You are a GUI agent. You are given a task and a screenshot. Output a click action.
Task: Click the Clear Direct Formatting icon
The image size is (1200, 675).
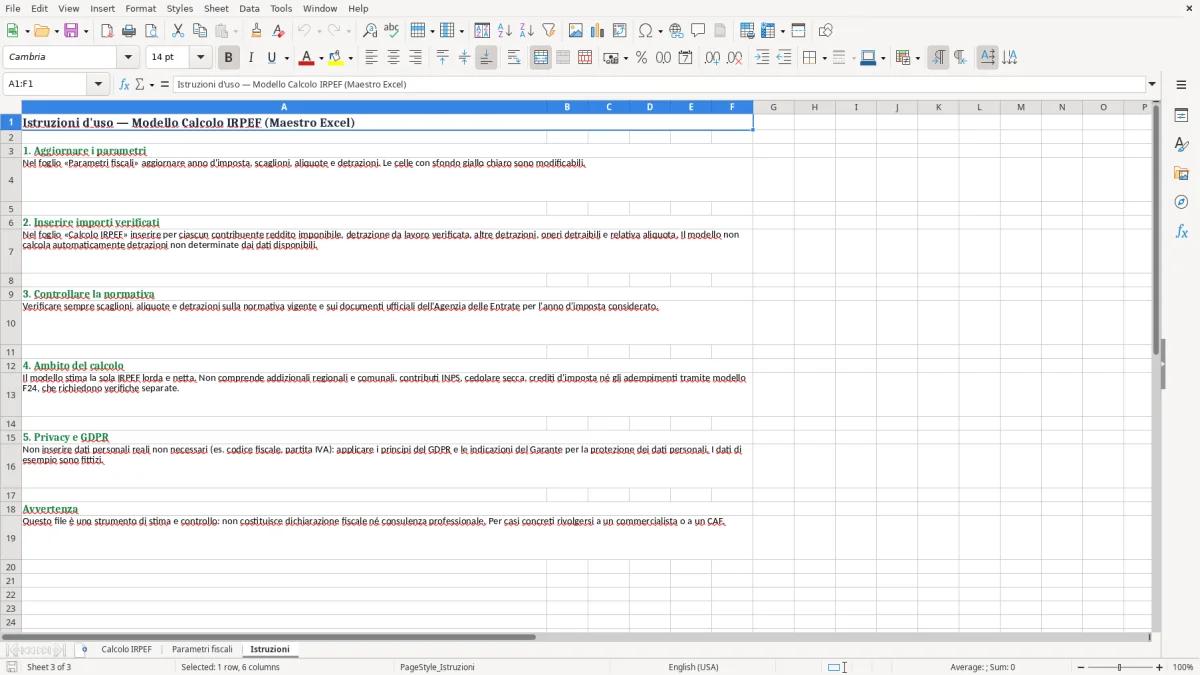pyautogui.click(x=278, y=31)
